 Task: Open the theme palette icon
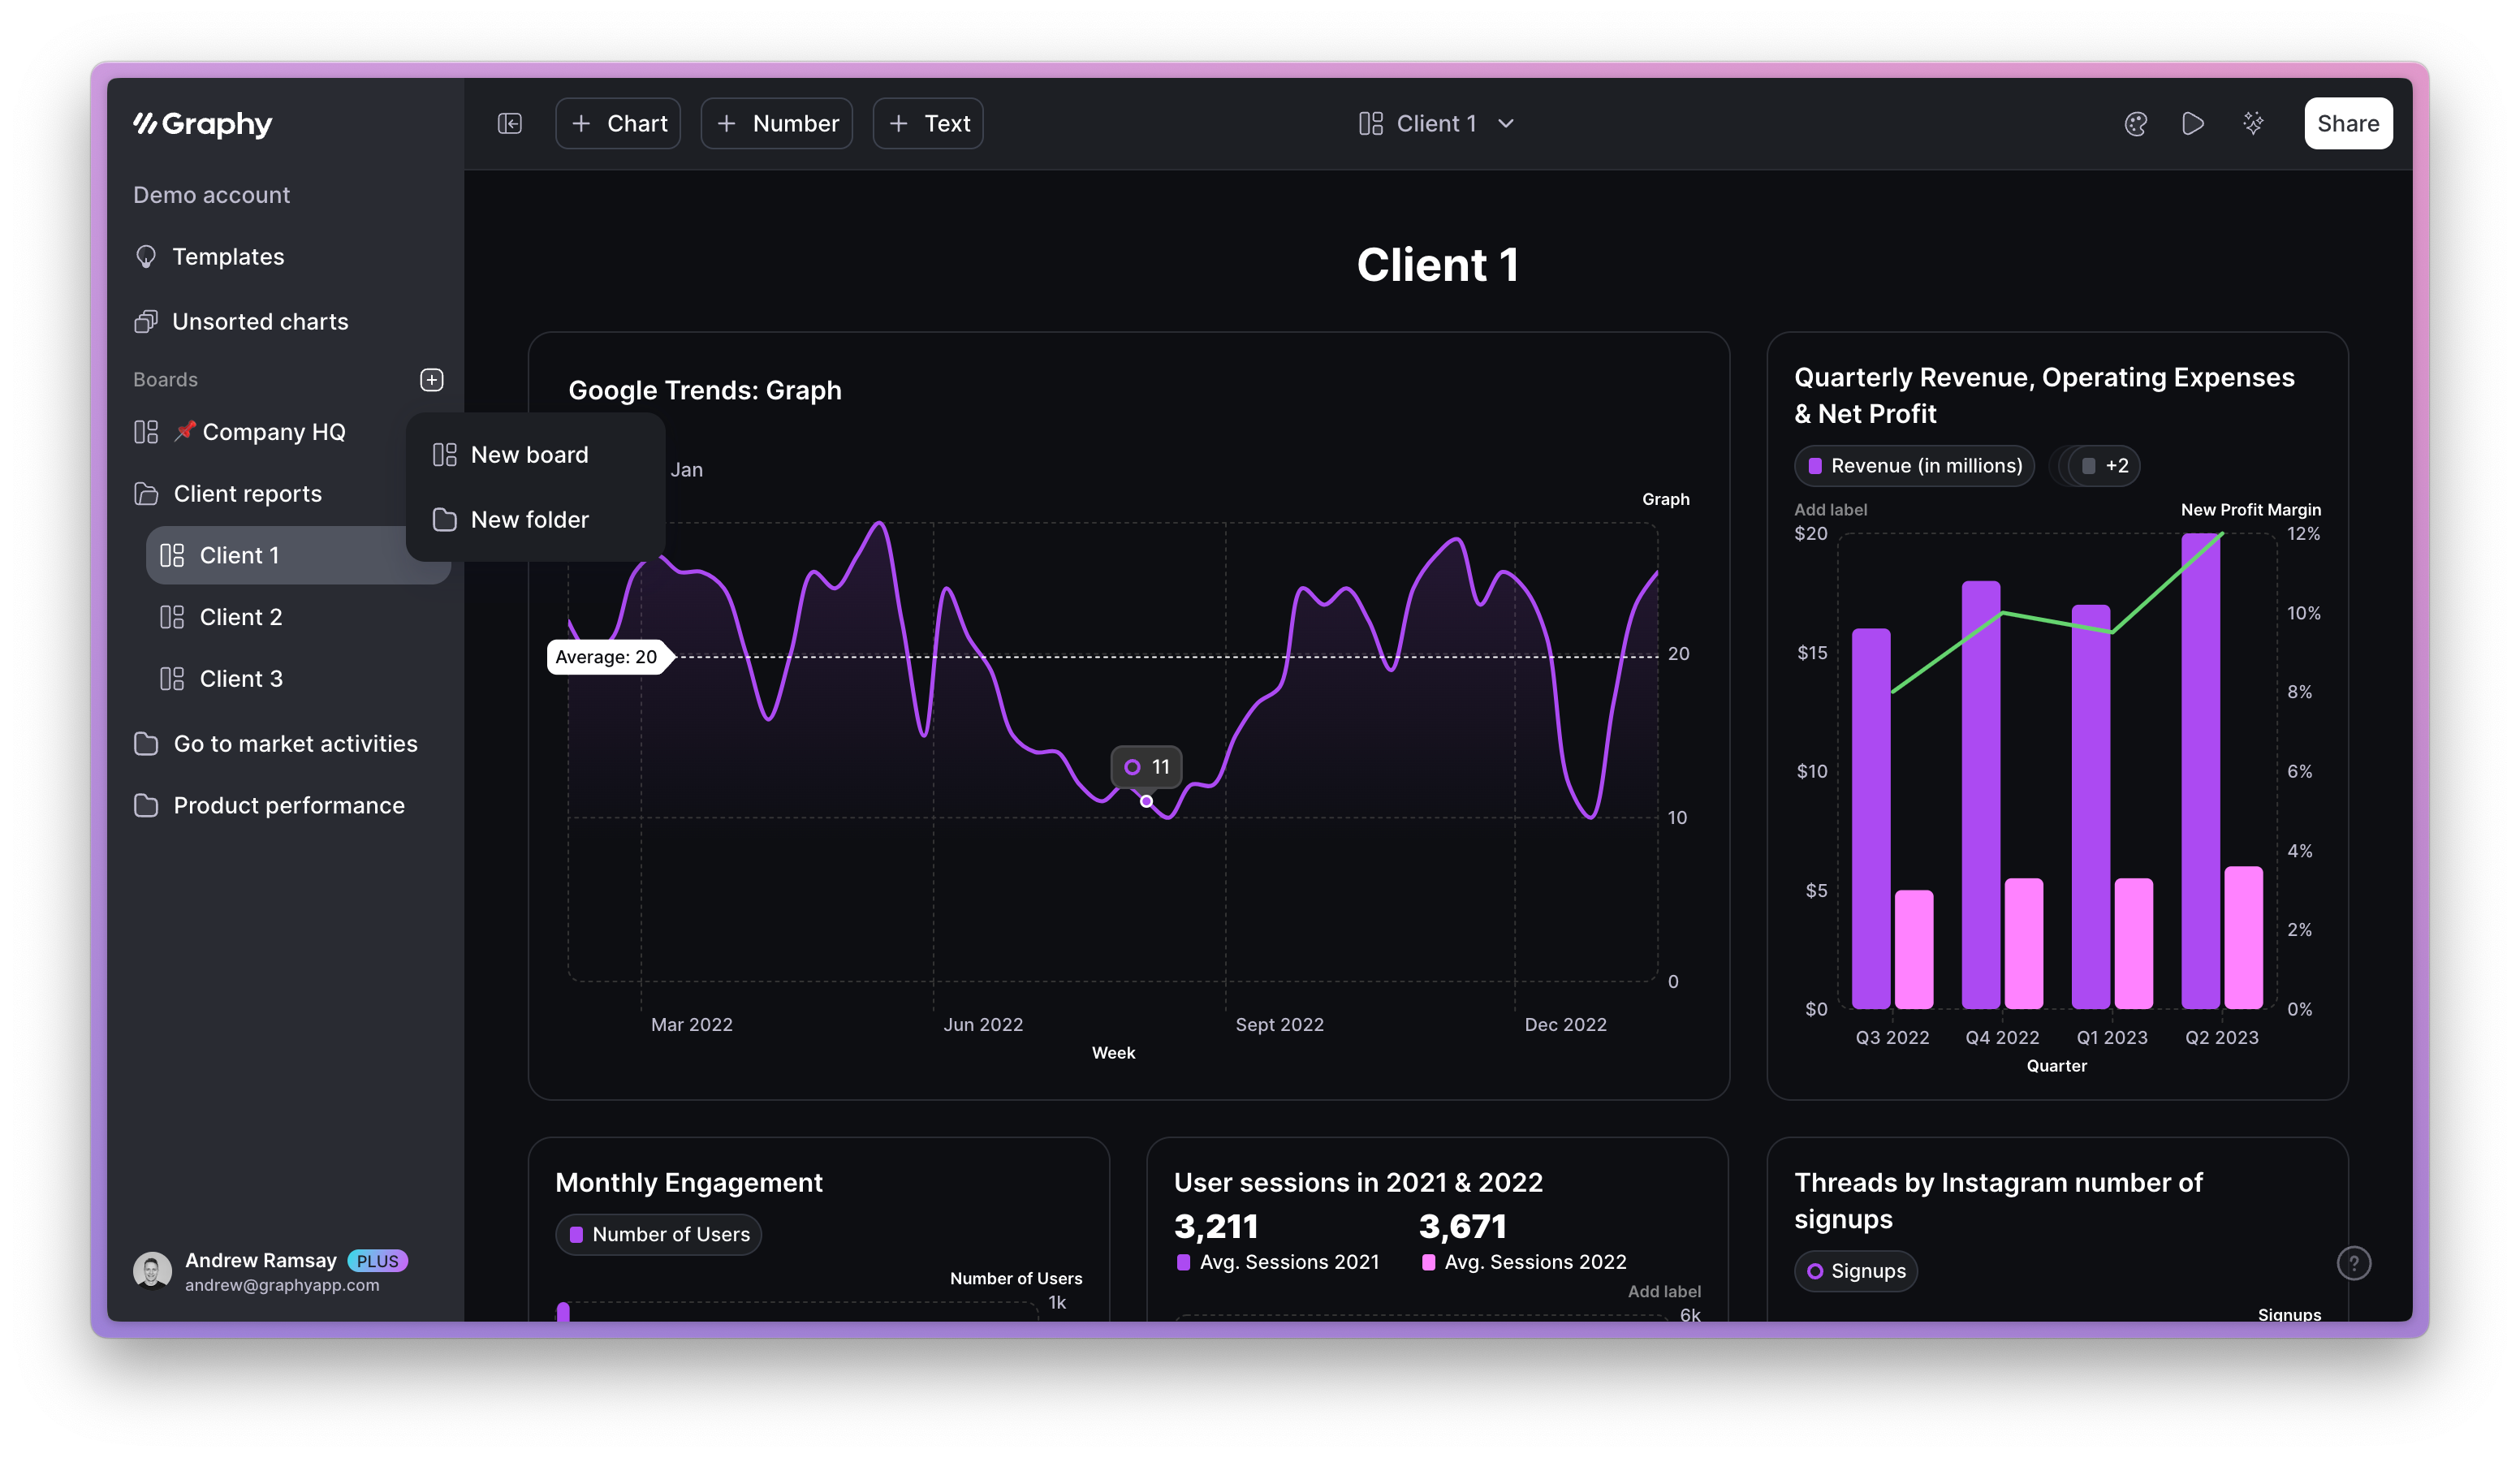[x=2135, y=123]
